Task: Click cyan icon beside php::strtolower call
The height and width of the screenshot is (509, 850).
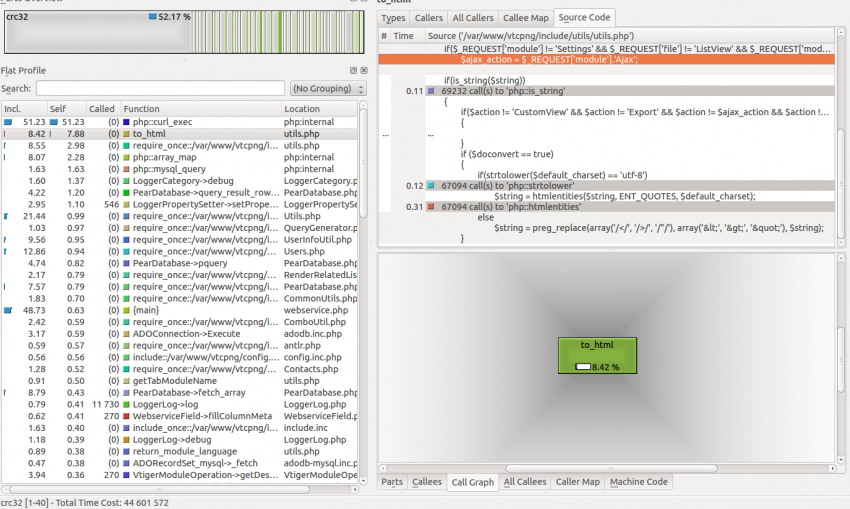Action: tap(430, 186)
